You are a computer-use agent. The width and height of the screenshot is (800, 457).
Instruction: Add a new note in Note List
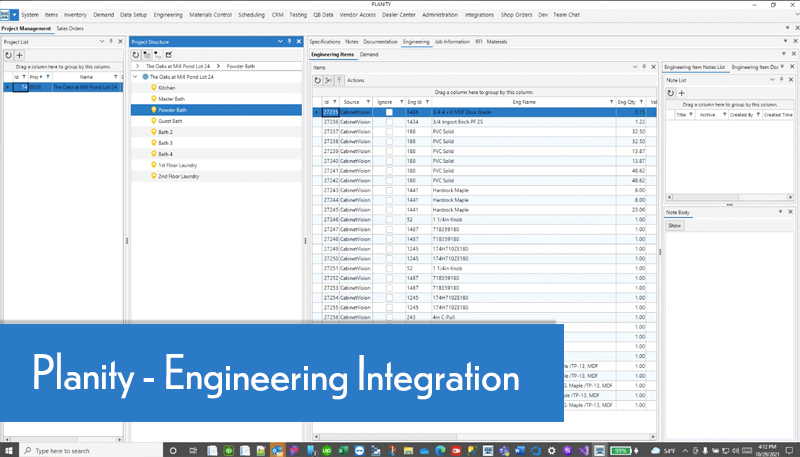click(681, 93)
